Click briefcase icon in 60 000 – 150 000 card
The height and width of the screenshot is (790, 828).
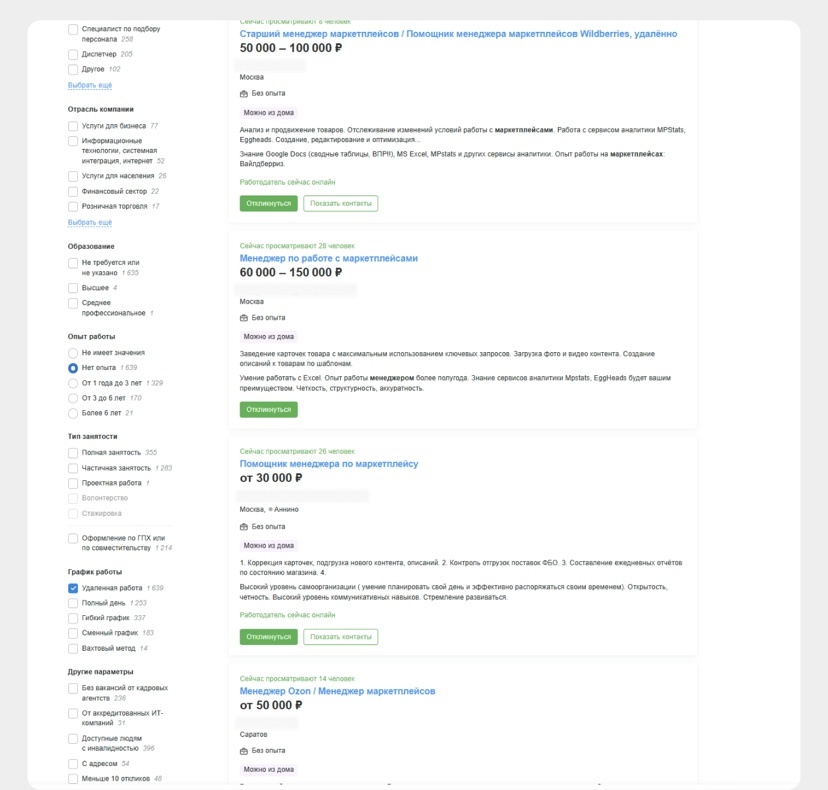pos(244,318)
